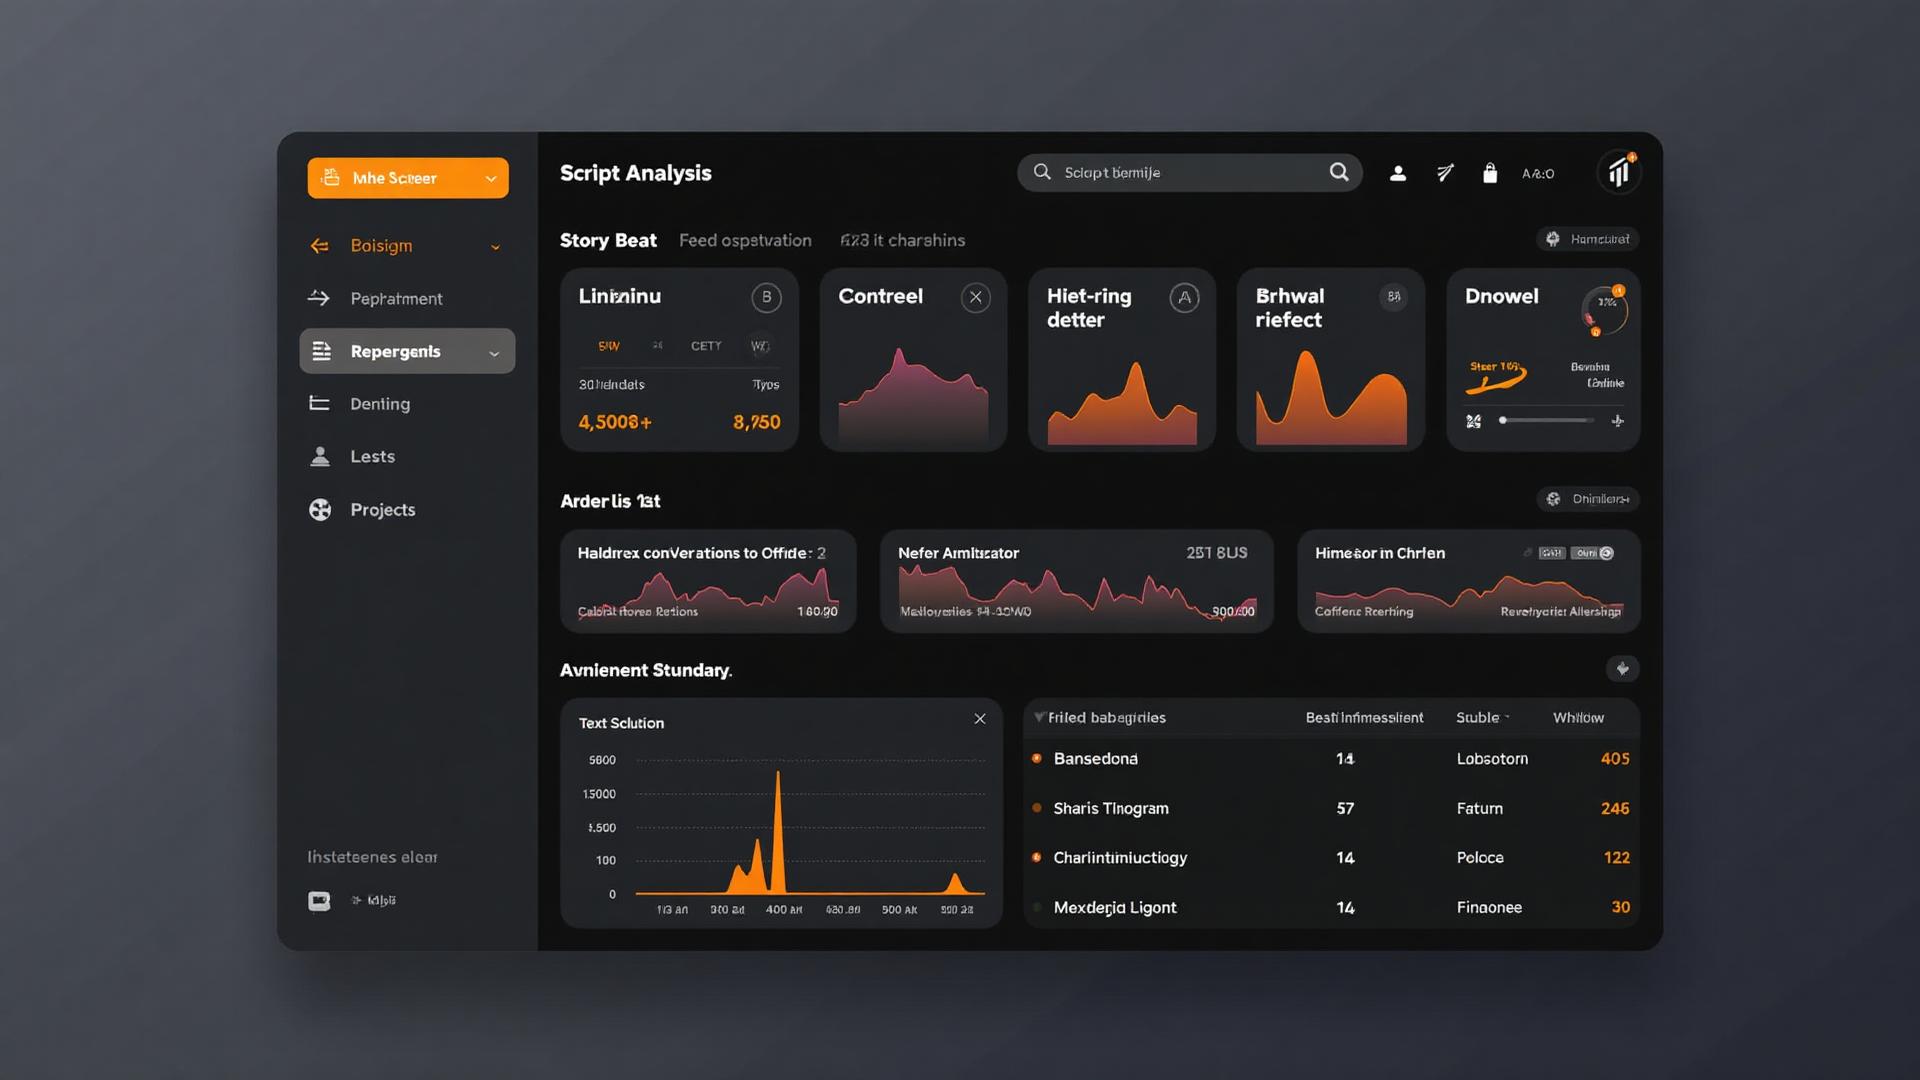The image size is (1920, 1080).
Task: Click the shopping bag icon in header
Action: pyautogui.click(x=1489, y=173)
